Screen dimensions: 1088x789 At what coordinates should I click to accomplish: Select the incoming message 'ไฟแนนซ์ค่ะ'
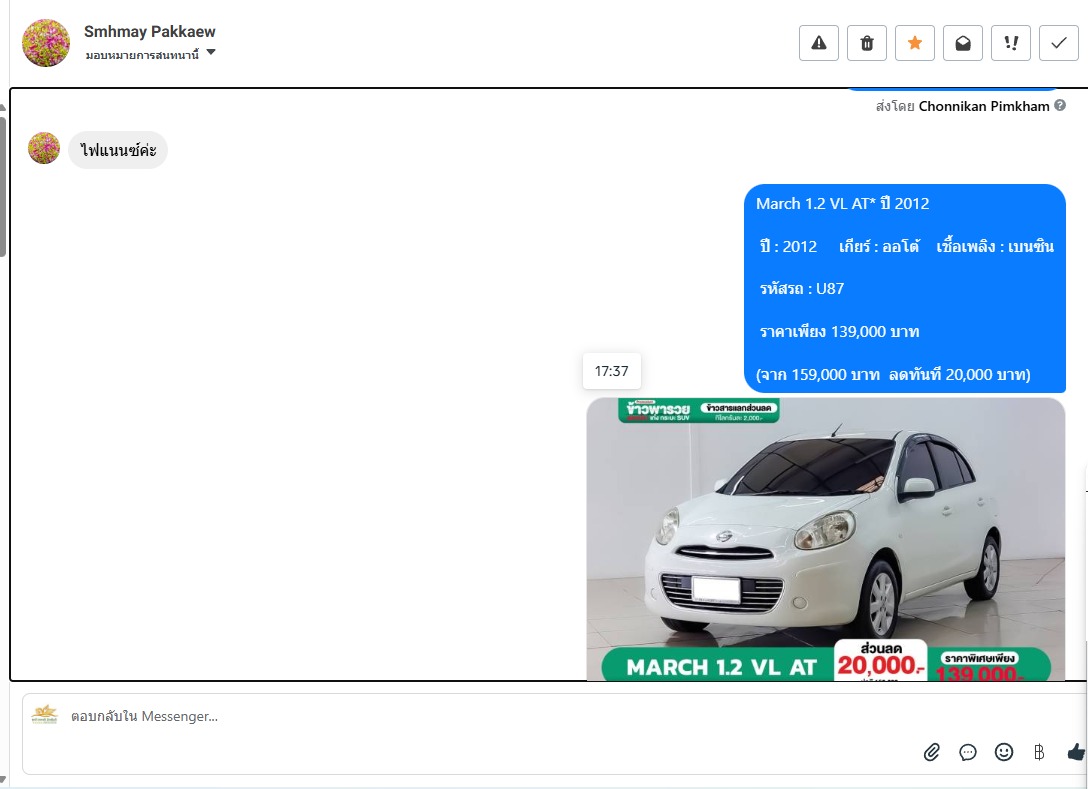tap(118, 150)
